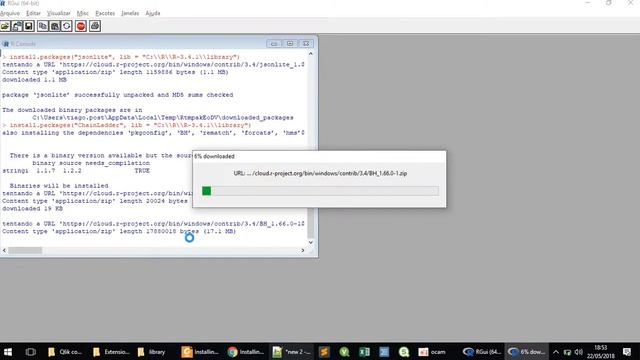Switch to the '6% dow...' taskbar item
Viewport: 640px width, 360px height.
(x=527, y=351)
